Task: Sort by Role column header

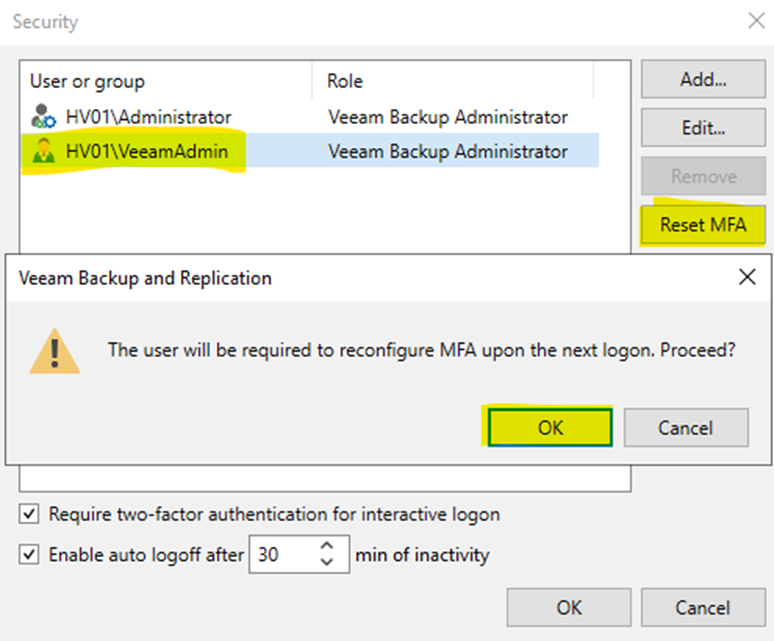Action: (453, 80)
